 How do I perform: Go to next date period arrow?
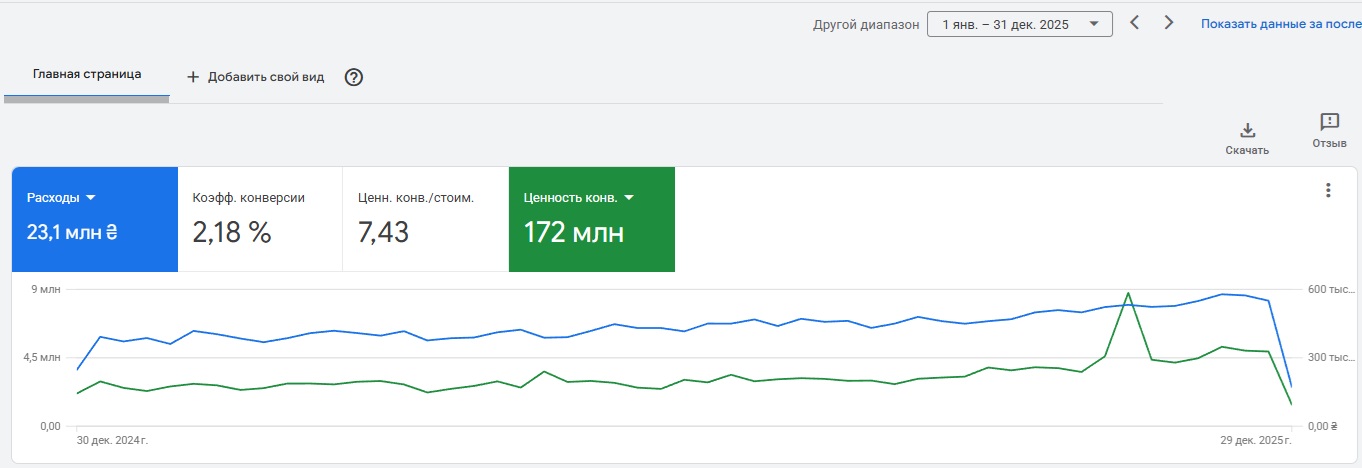pyautogui.click(x=1168, y=23)
